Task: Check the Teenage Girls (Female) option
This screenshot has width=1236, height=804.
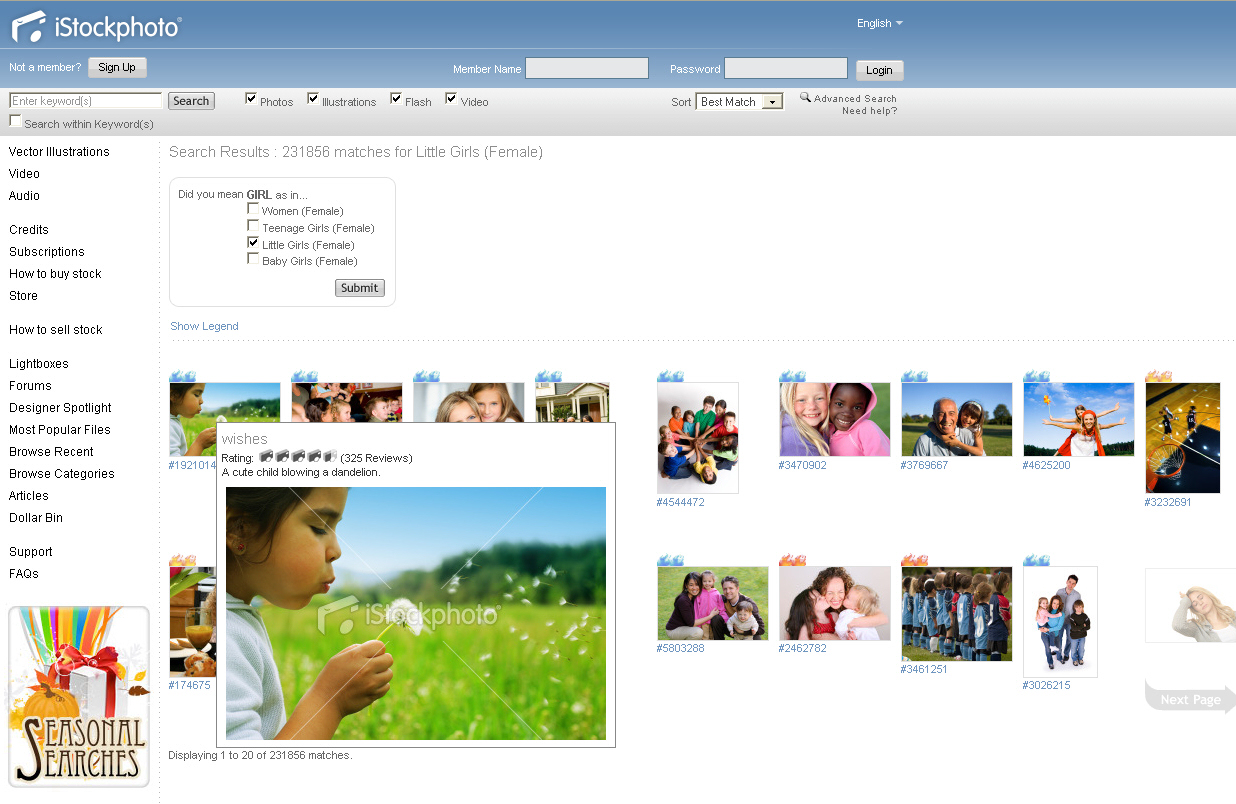Action: [253, 226]
